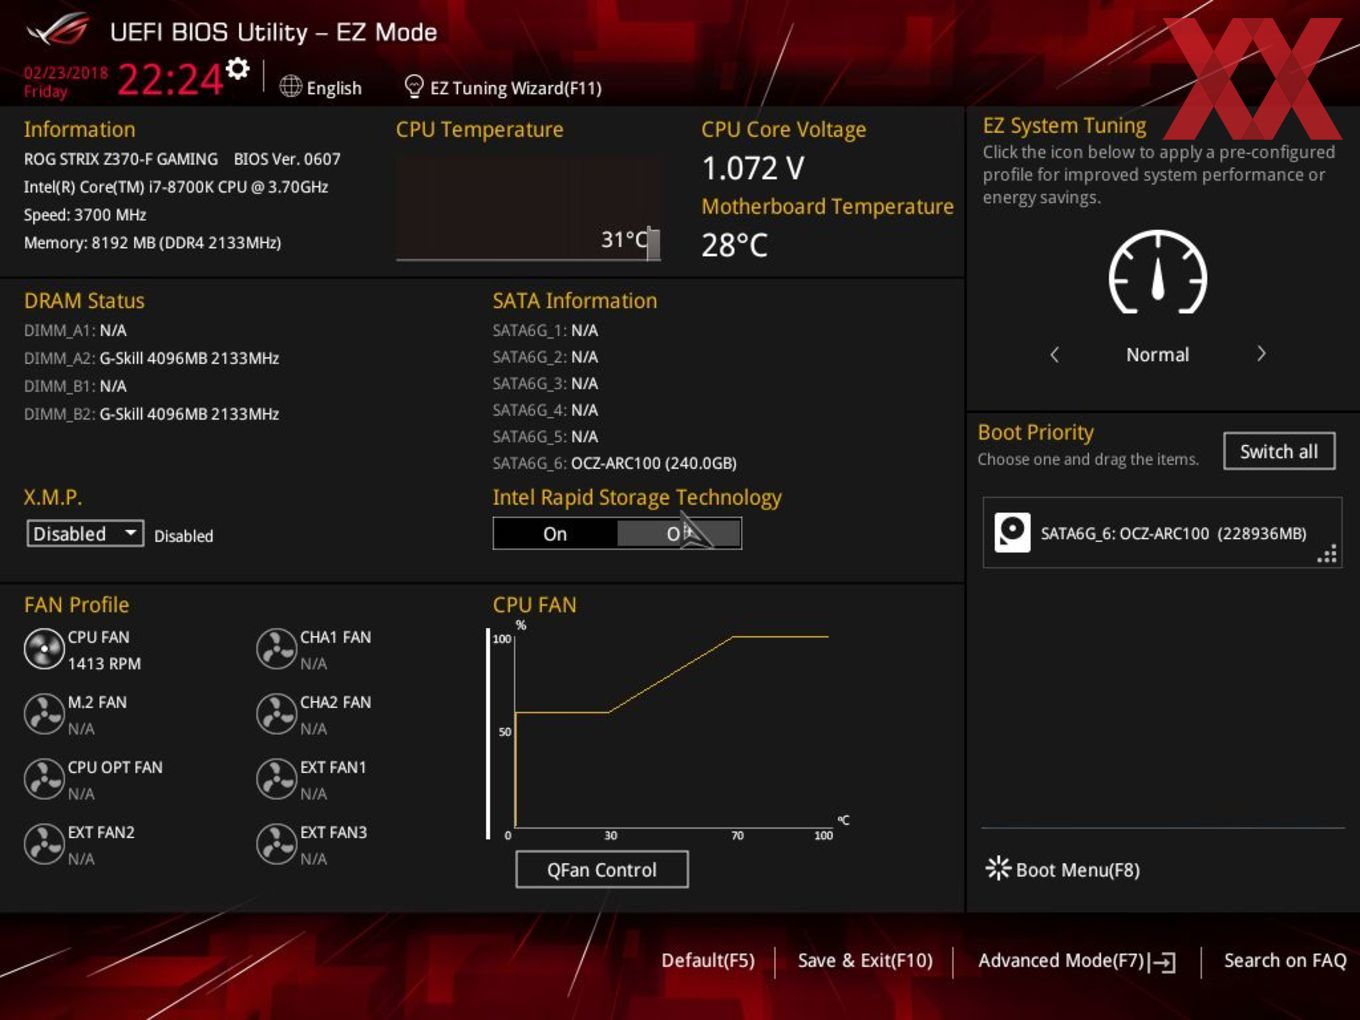The height and width of the screenshot is (1020, 1360).
Task: Open date and time settings gear
Action: [237, 68]
